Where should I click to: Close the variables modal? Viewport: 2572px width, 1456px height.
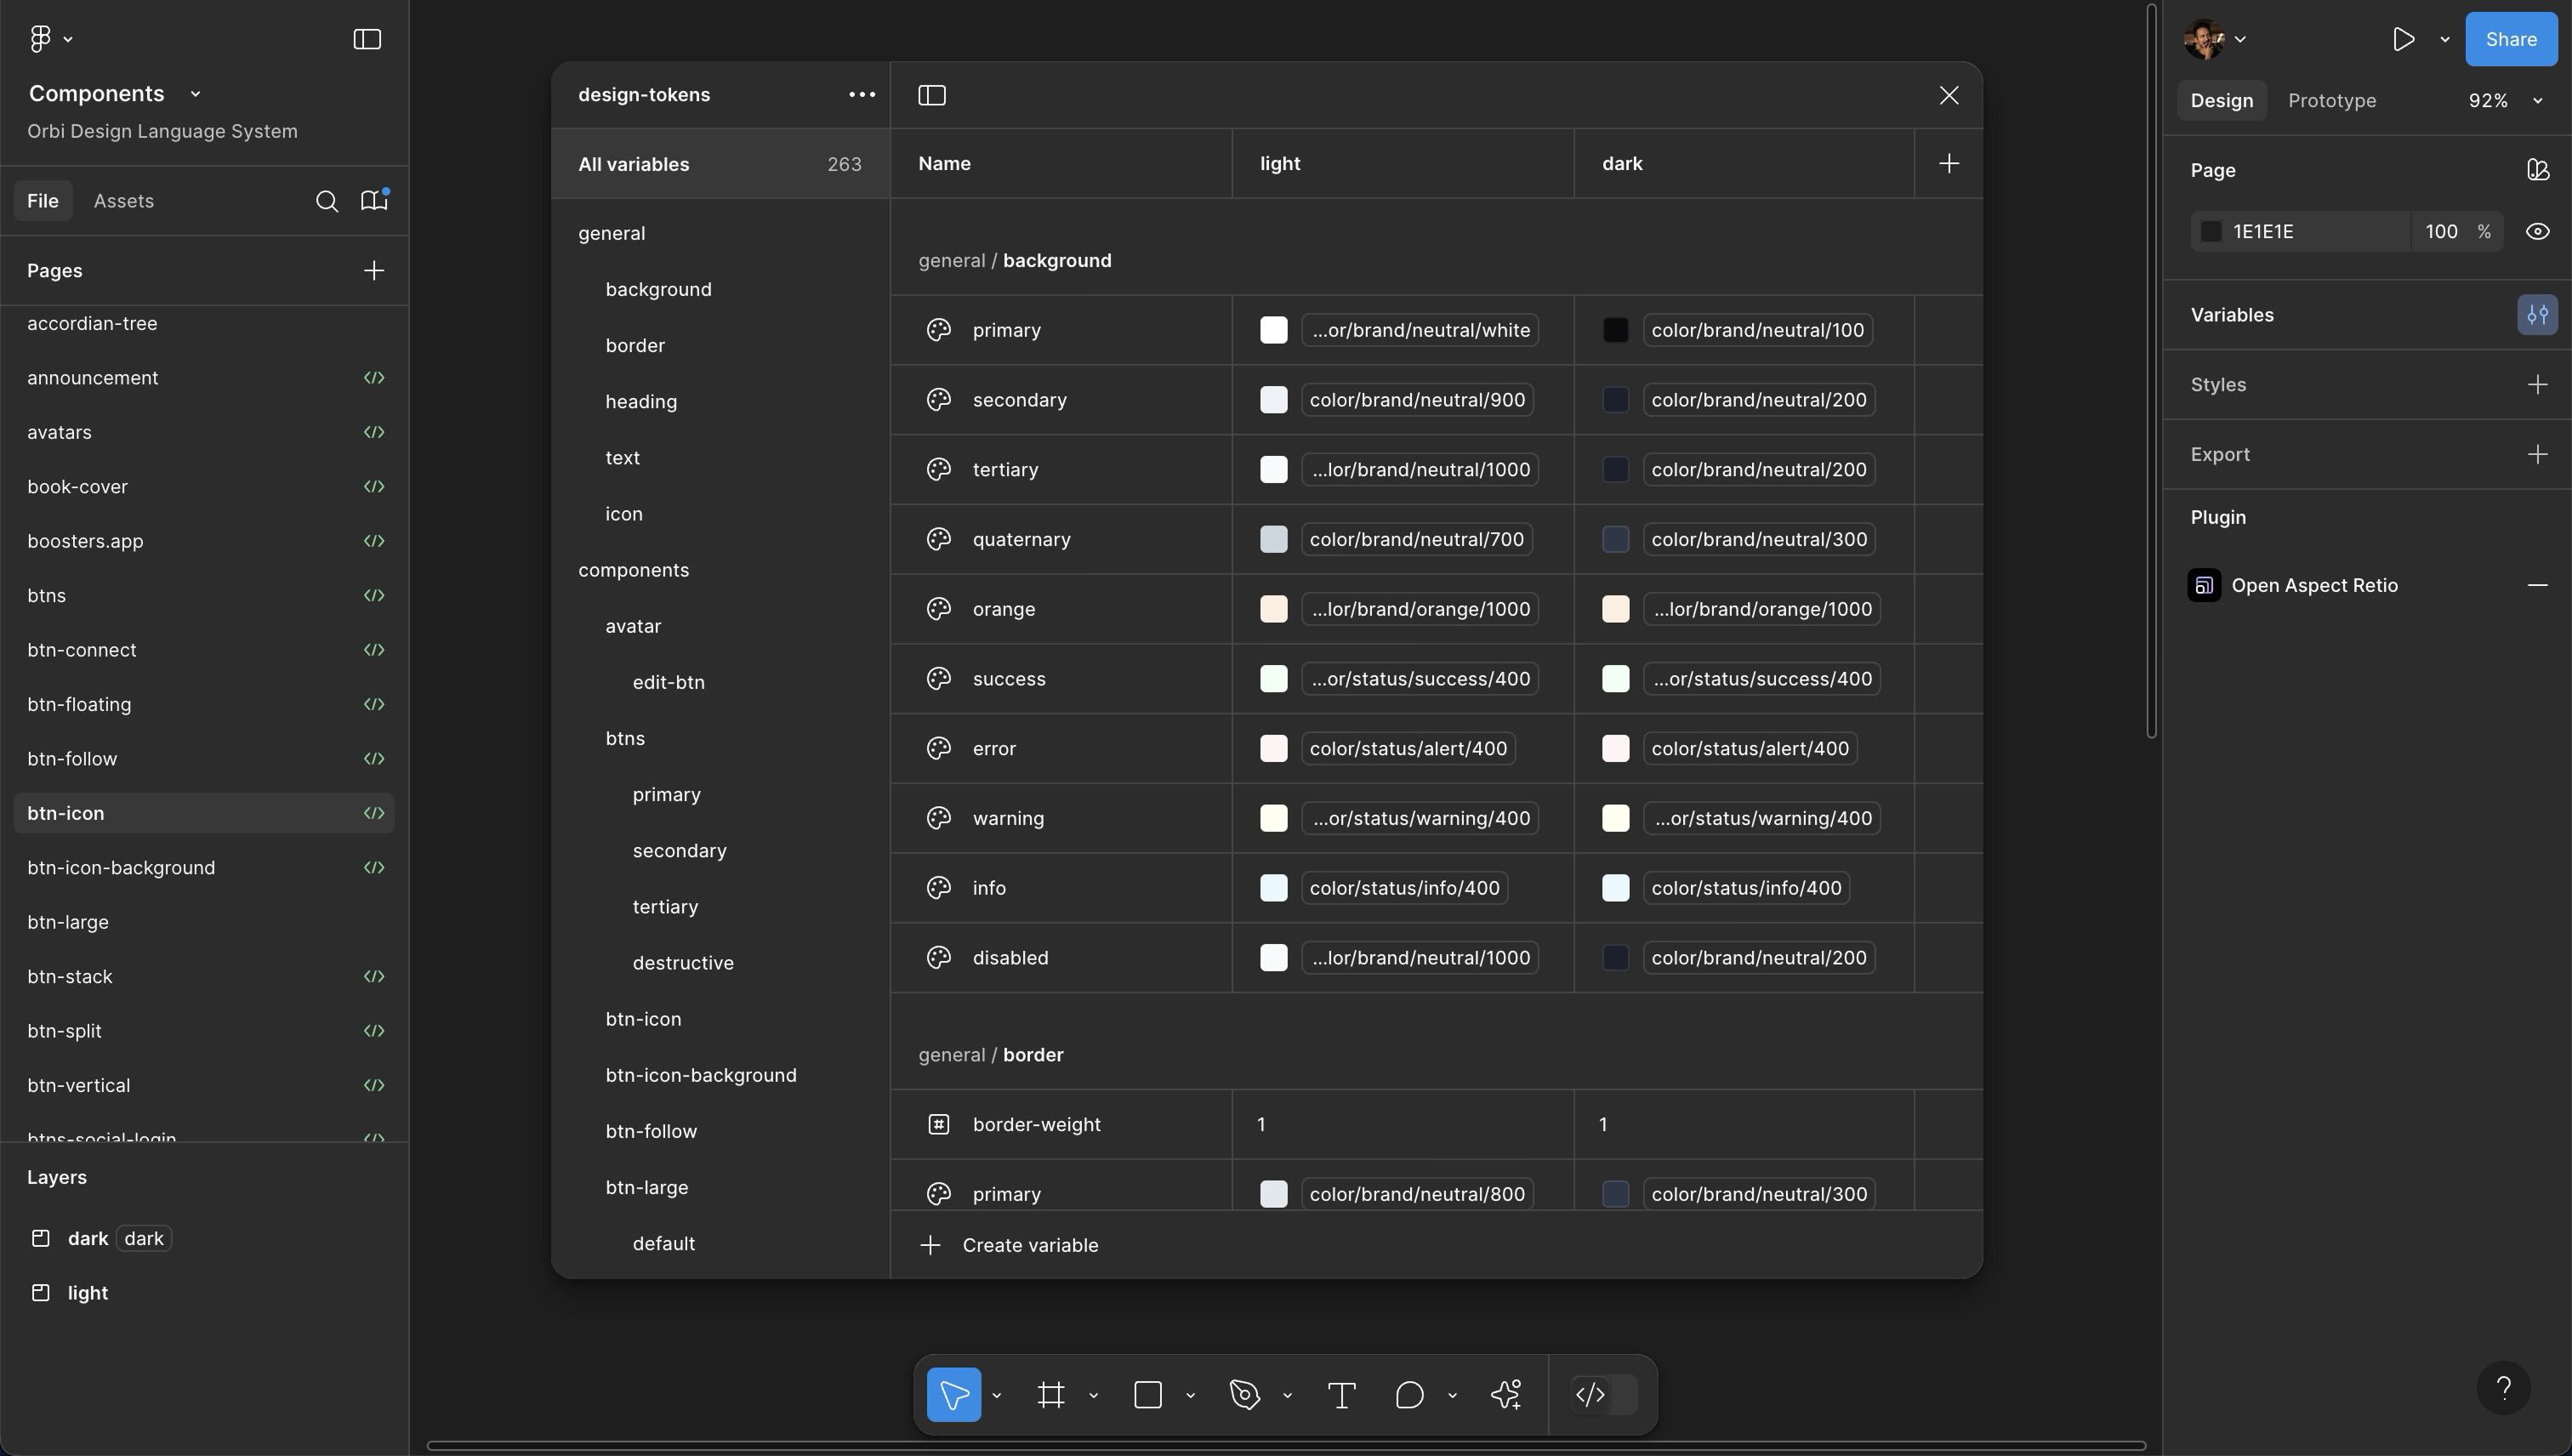click(1948, 95)
